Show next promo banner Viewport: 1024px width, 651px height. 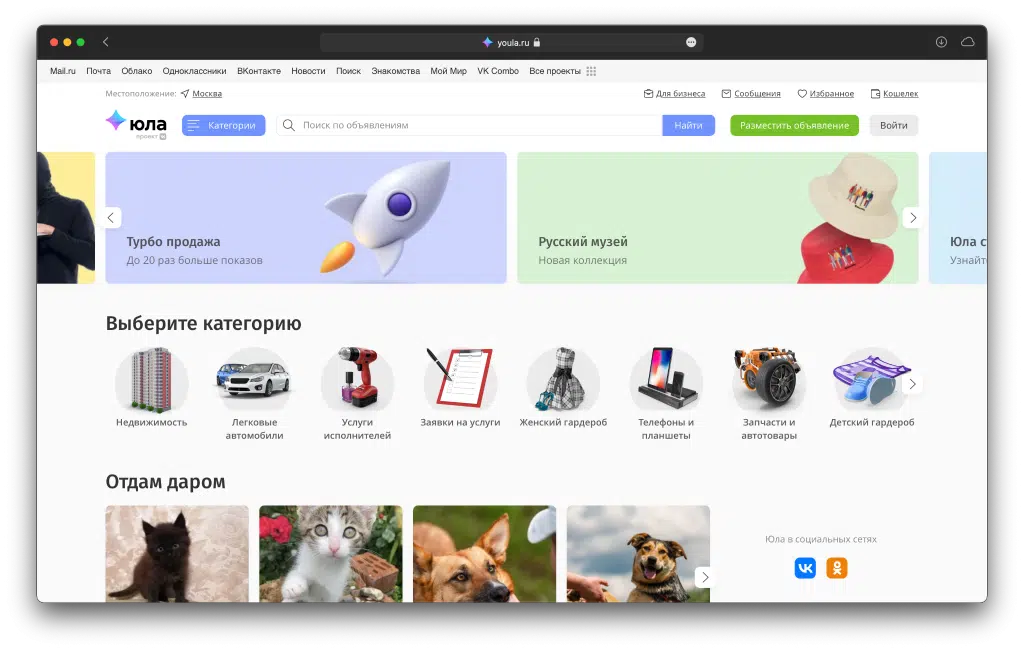tap(913, 217)
